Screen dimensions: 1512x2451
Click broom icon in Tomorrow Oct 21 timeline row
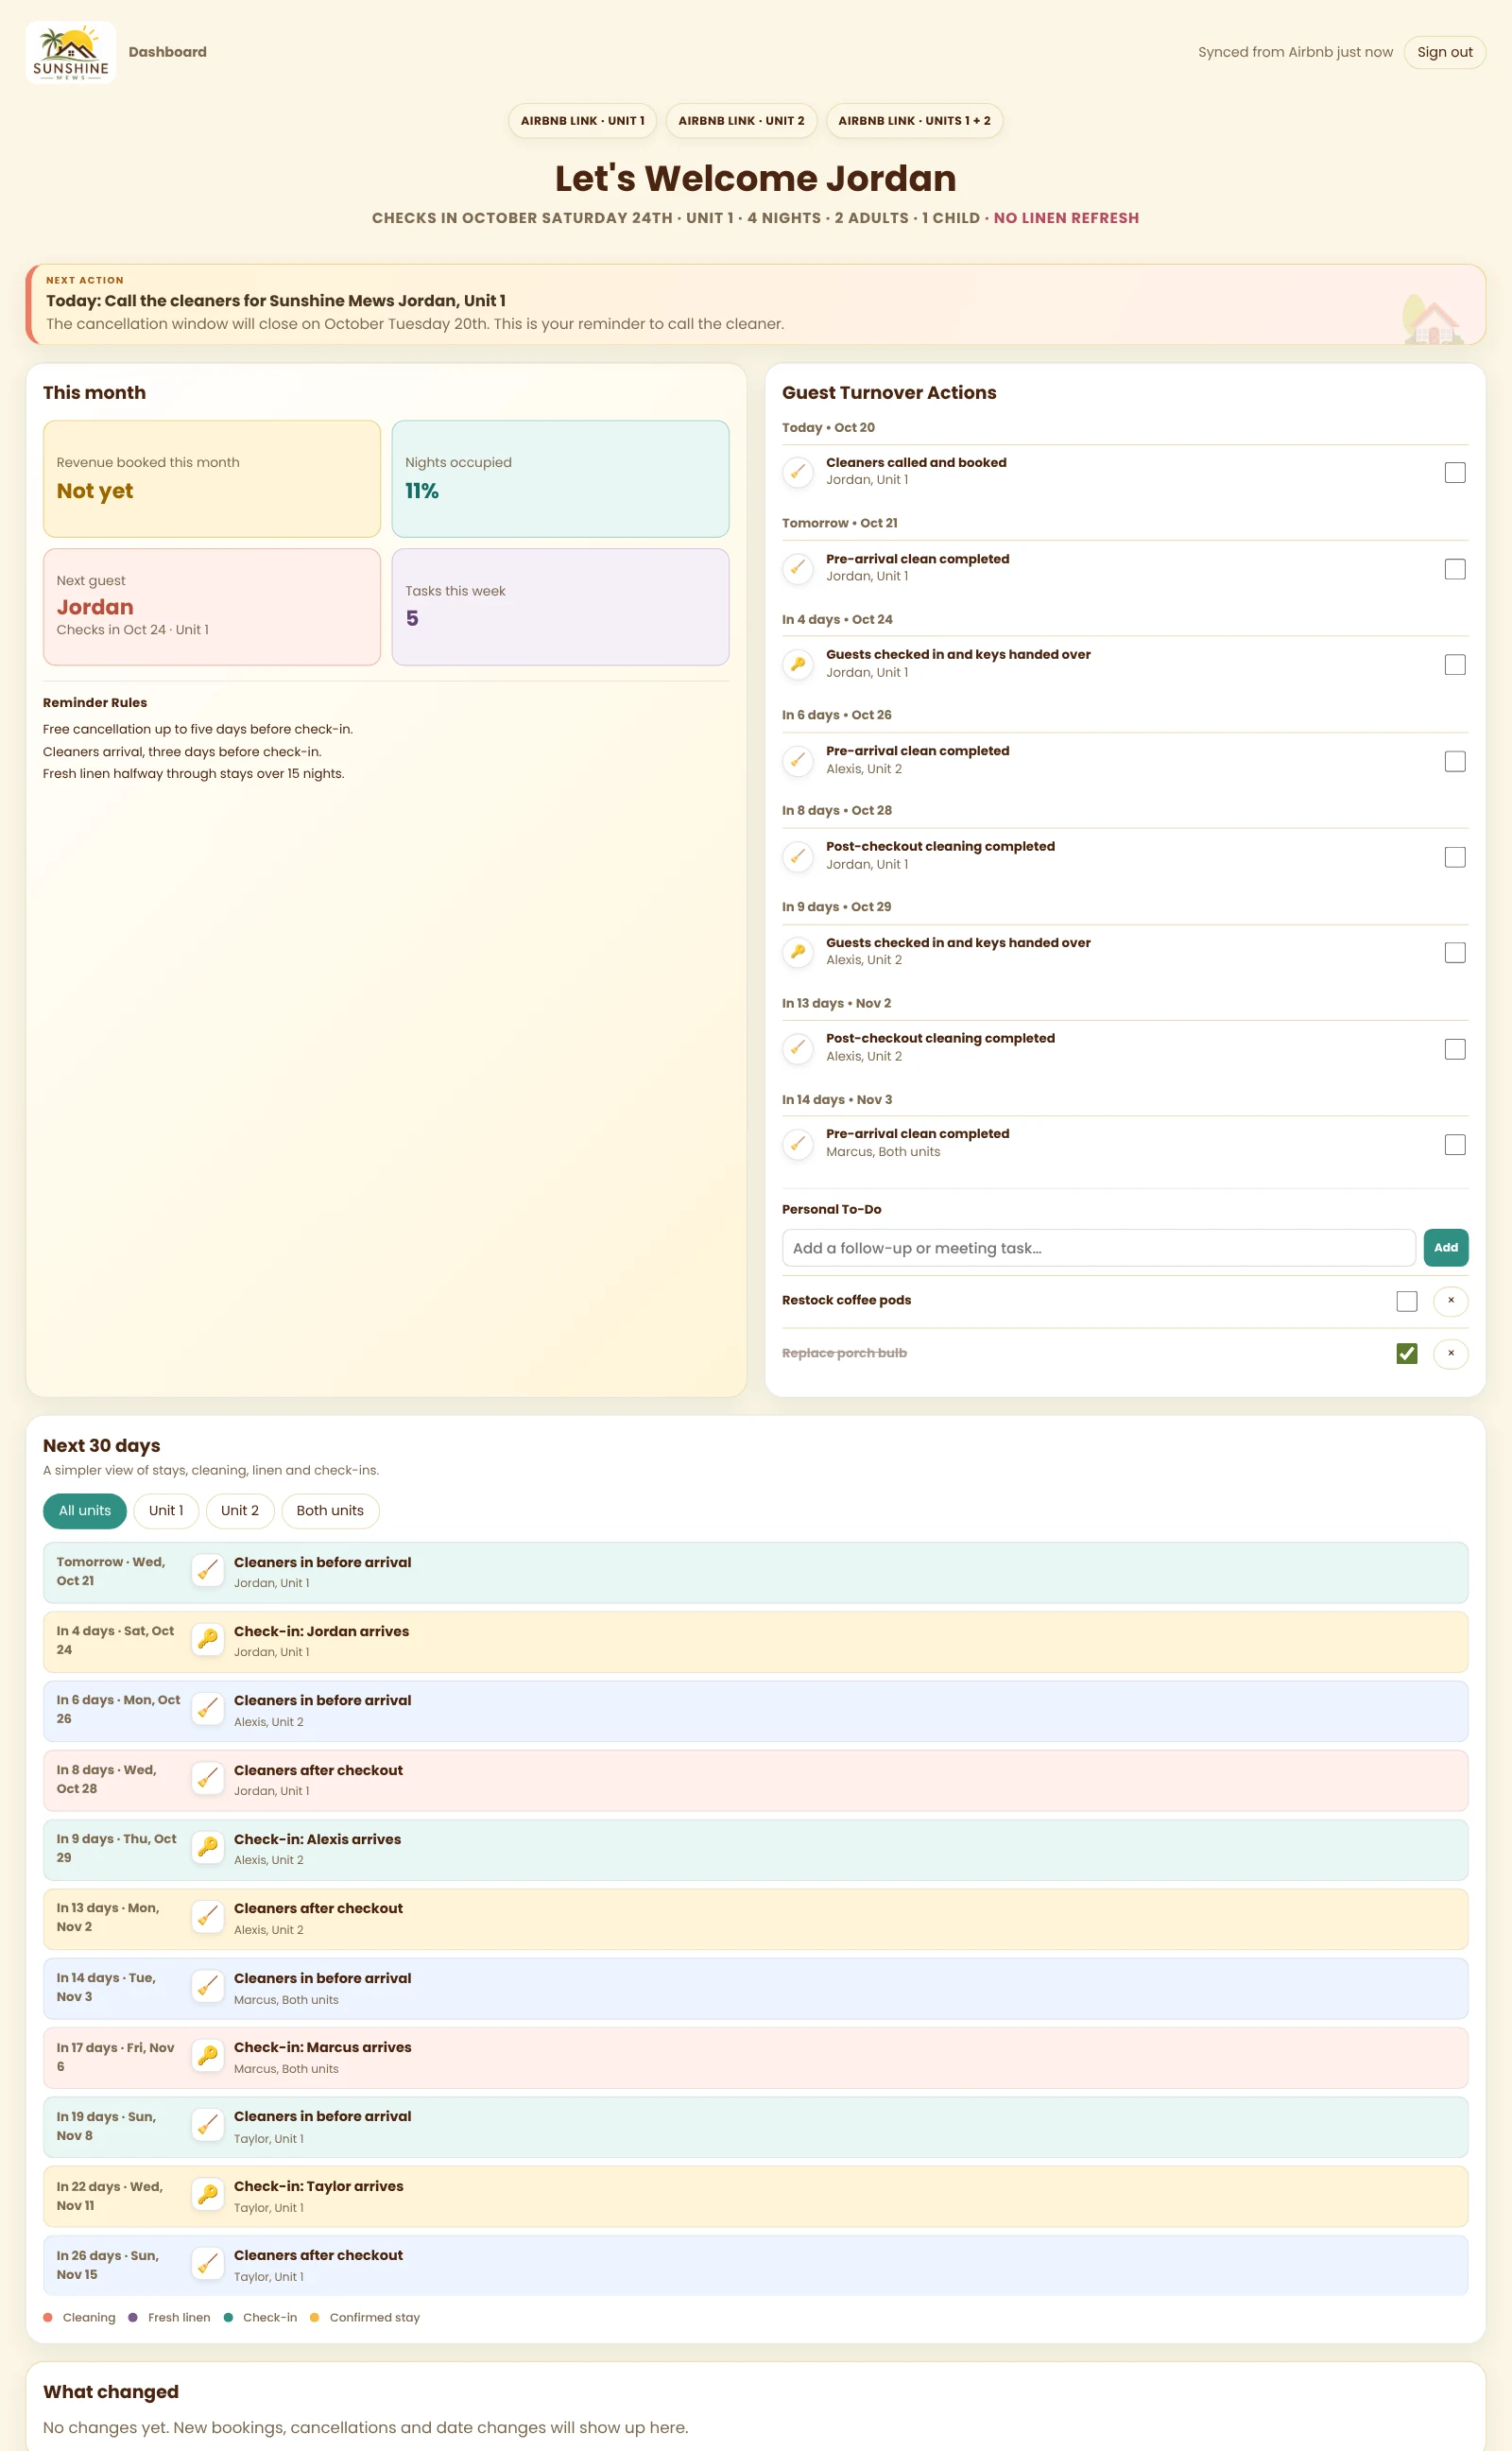(x=208, y=1570)
